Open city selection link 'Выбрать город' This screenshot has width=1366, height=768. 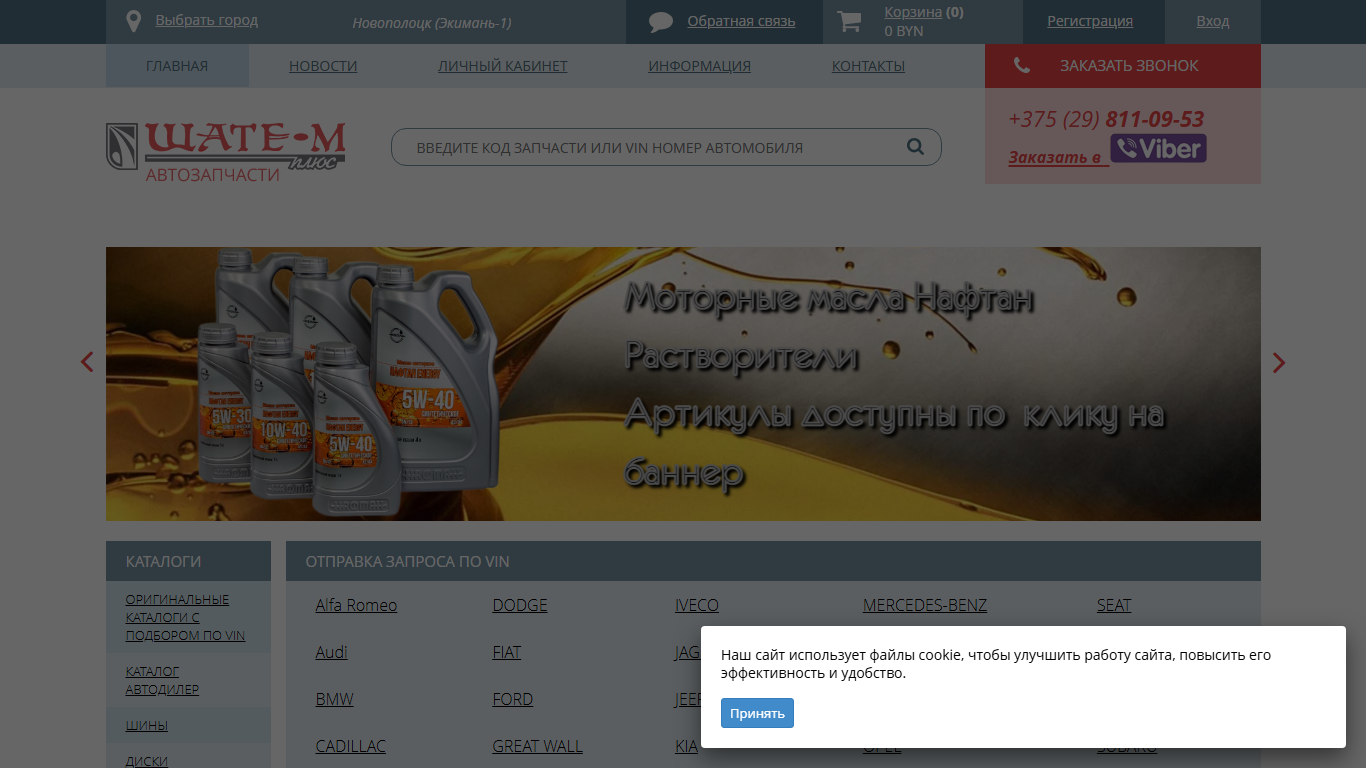[x=206, y=20]
